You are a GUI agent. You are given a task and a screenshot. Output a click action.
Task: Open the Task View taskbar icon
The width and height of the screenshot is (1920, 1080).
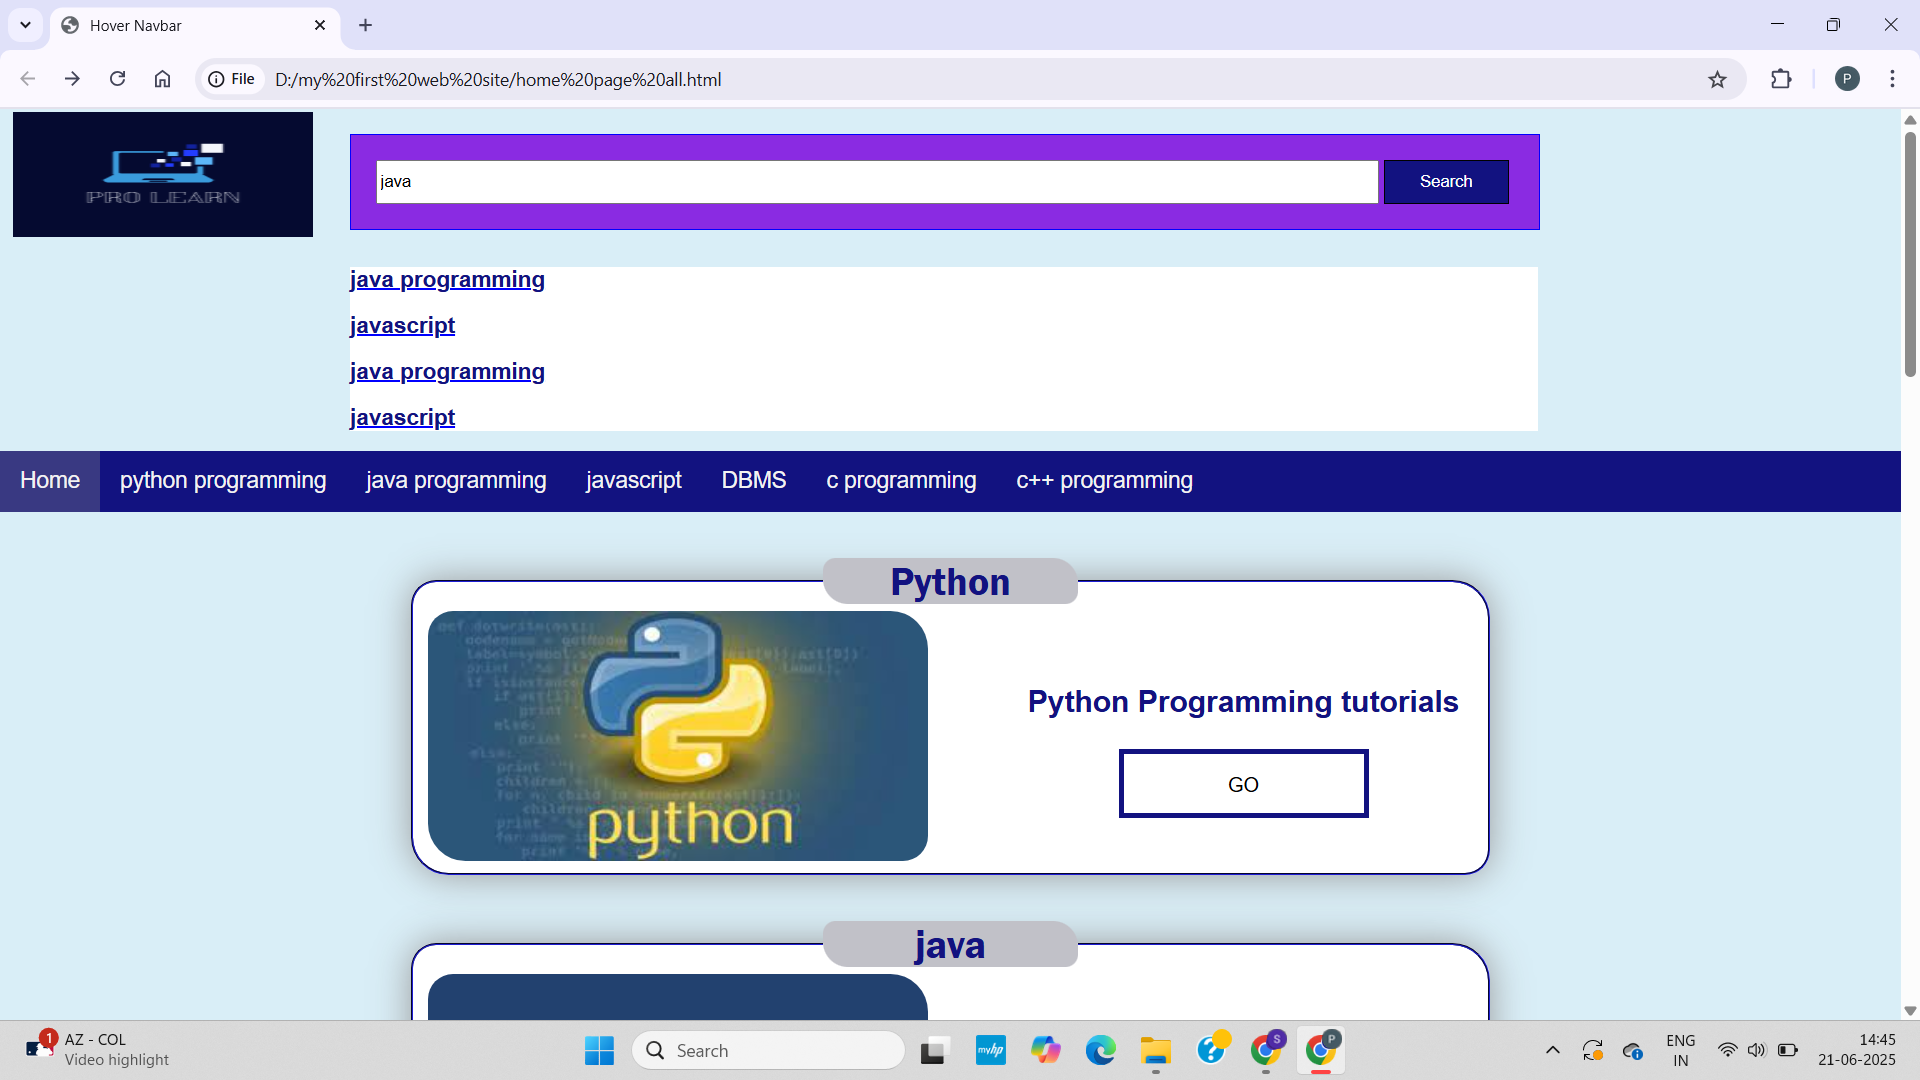coord(933,1050)
